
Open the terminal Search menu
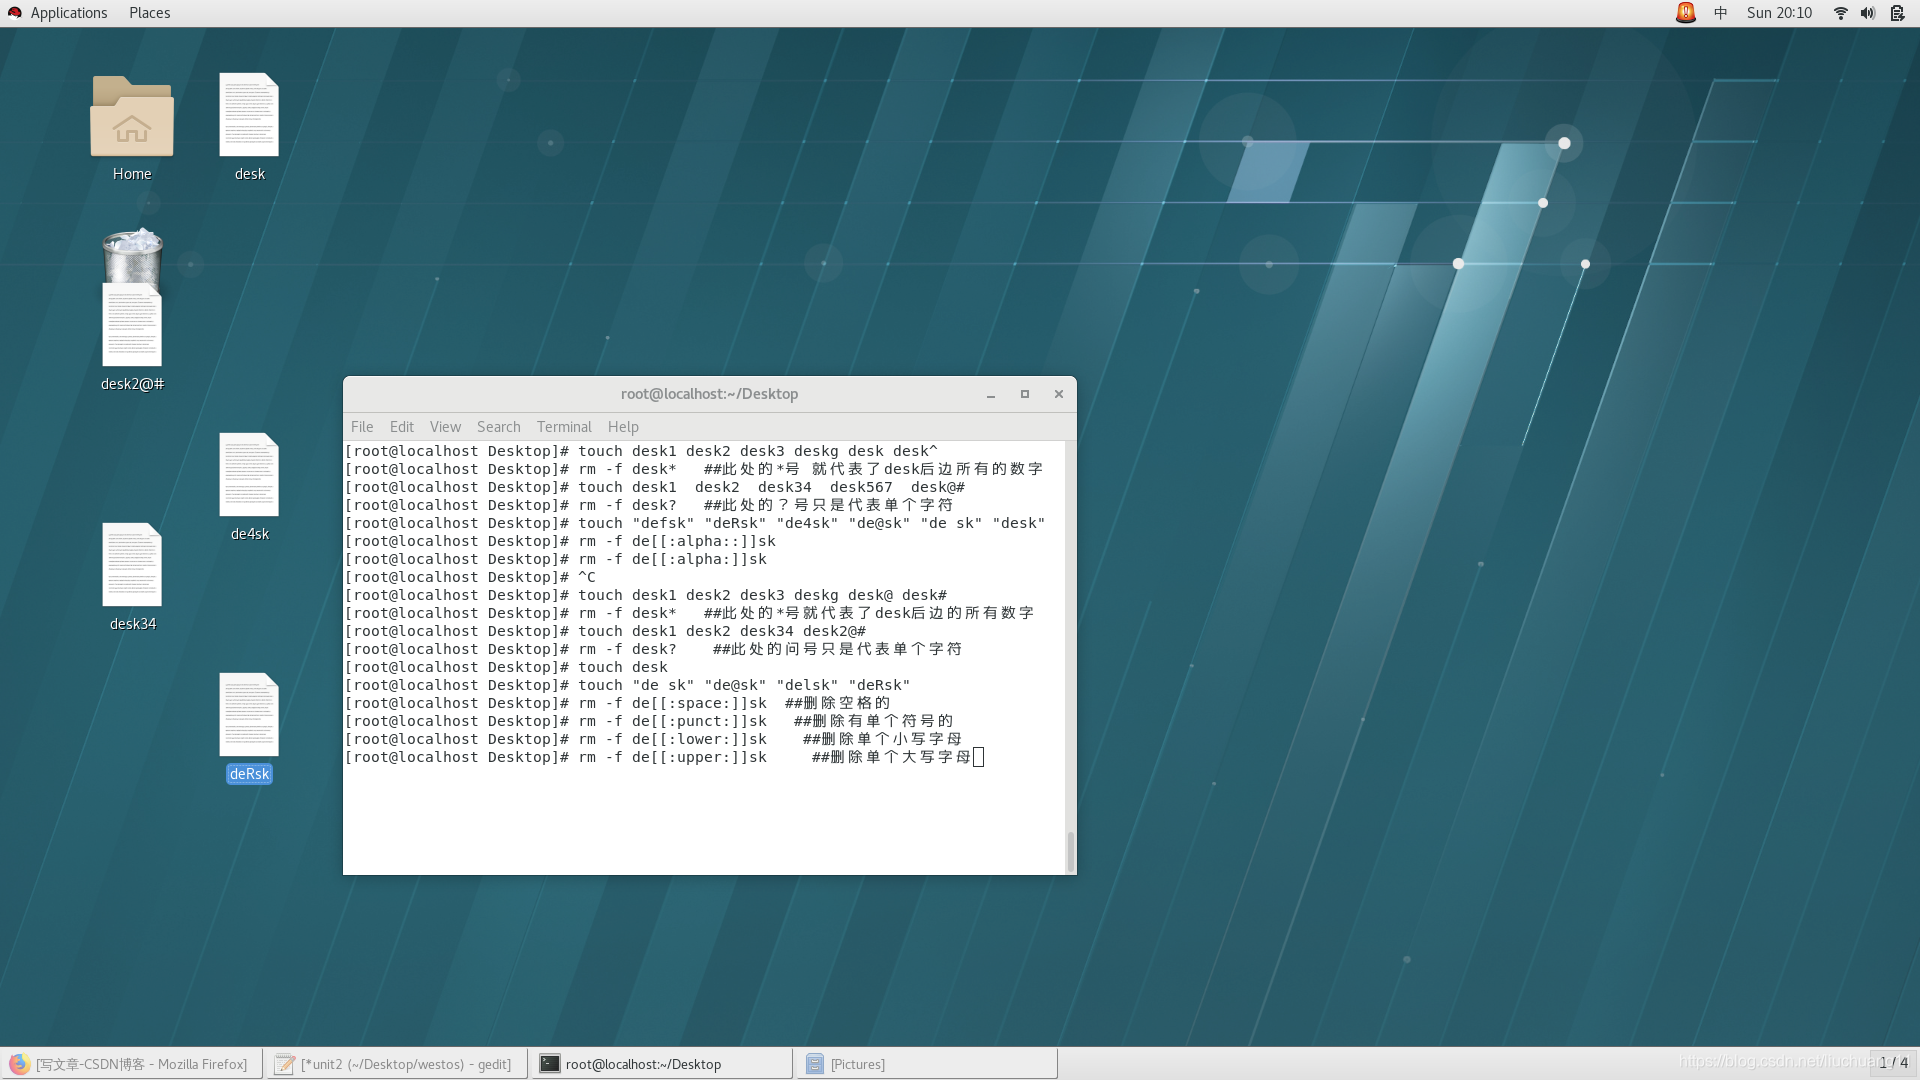tap(498, 427)
